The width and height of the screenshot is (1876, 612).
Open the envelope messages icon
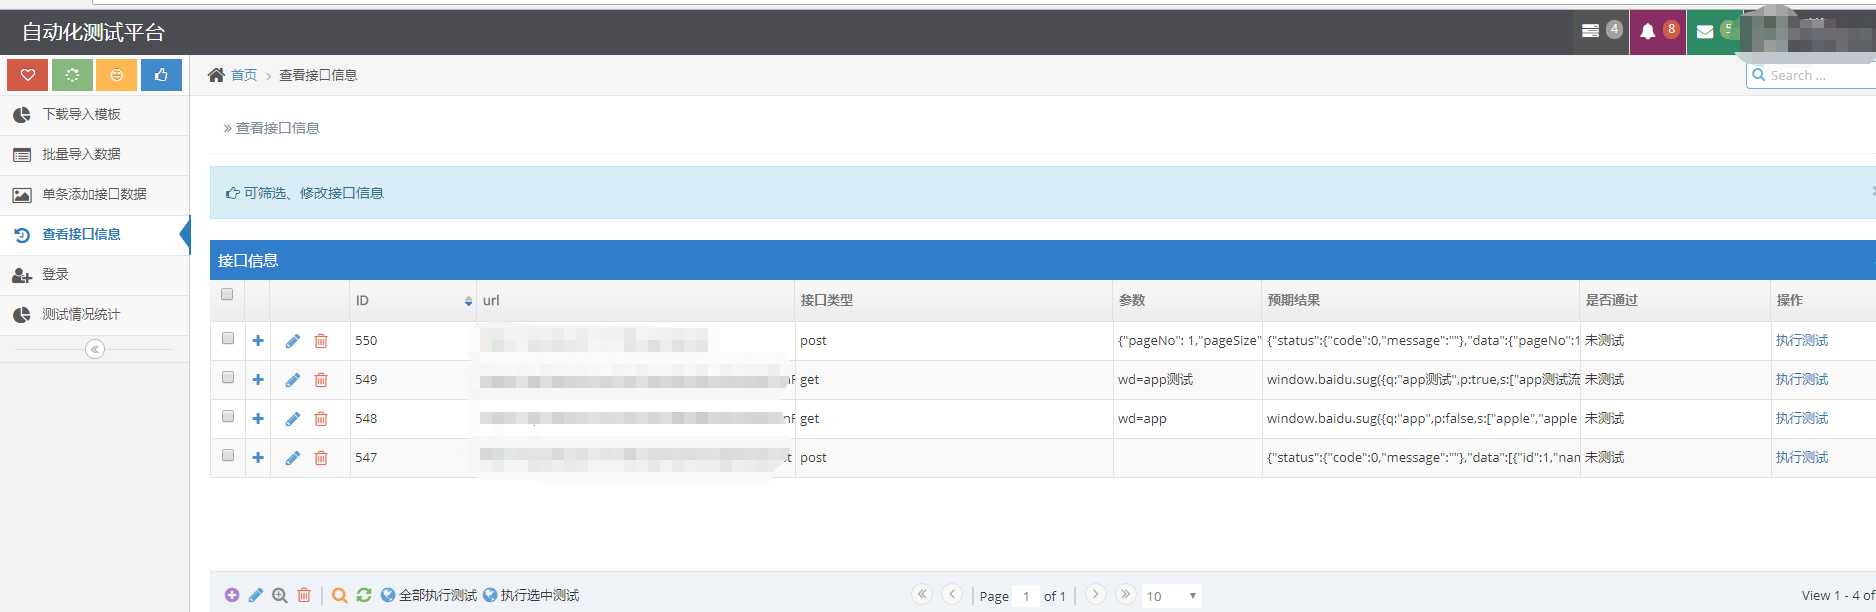(1714, 31)
